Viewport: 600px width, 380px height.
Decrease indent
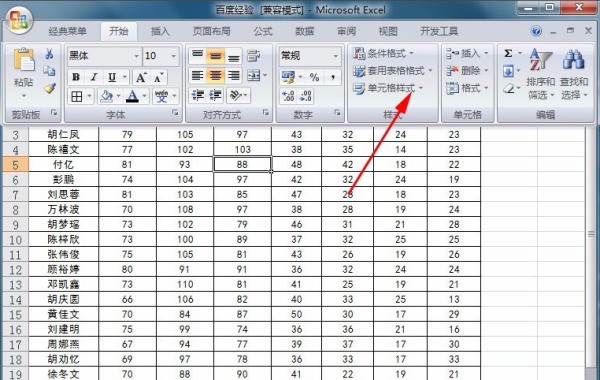(x=198, y=95)
